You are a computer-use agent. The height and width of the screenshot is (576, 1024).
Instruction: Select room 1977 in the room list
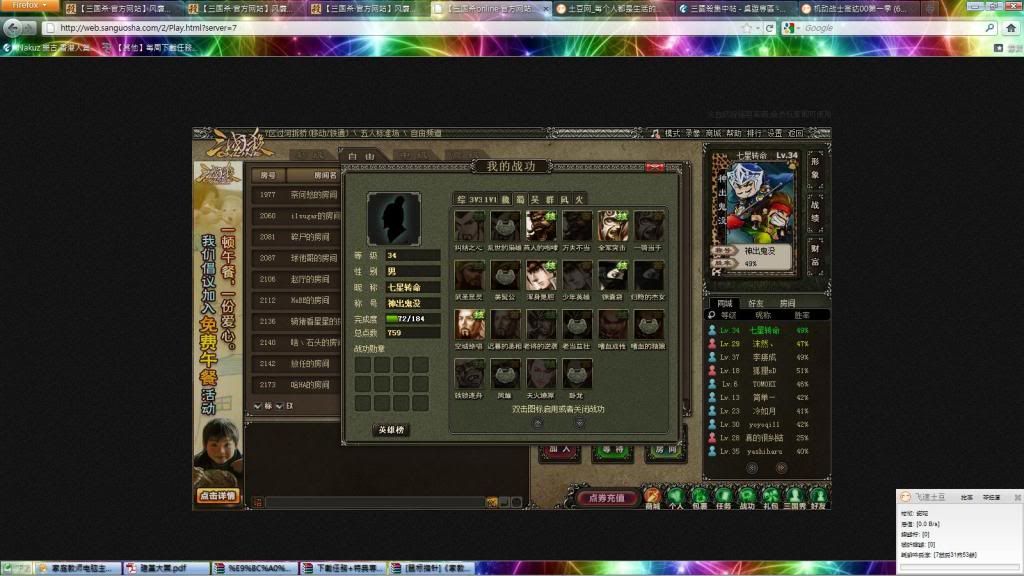[x=296, y=195]
